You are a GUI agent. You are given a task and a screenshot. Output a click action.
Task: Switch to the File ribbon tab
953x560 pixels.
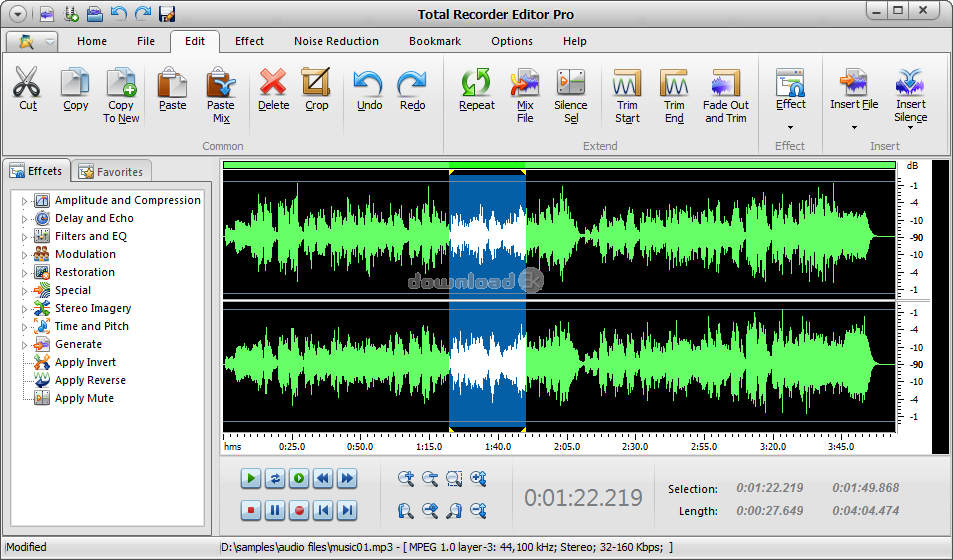click(146, 41)
